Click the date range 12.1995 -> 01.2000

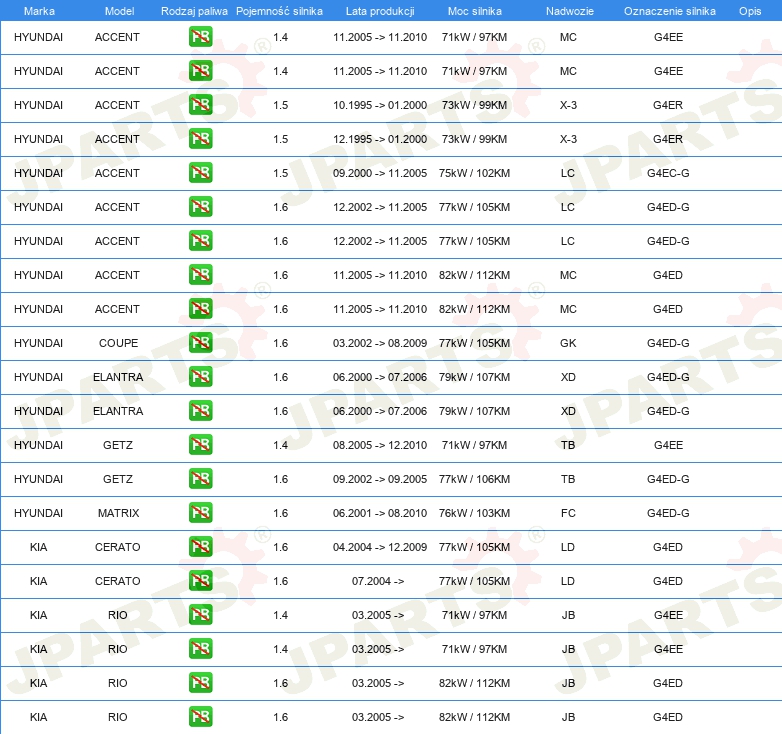380,139
